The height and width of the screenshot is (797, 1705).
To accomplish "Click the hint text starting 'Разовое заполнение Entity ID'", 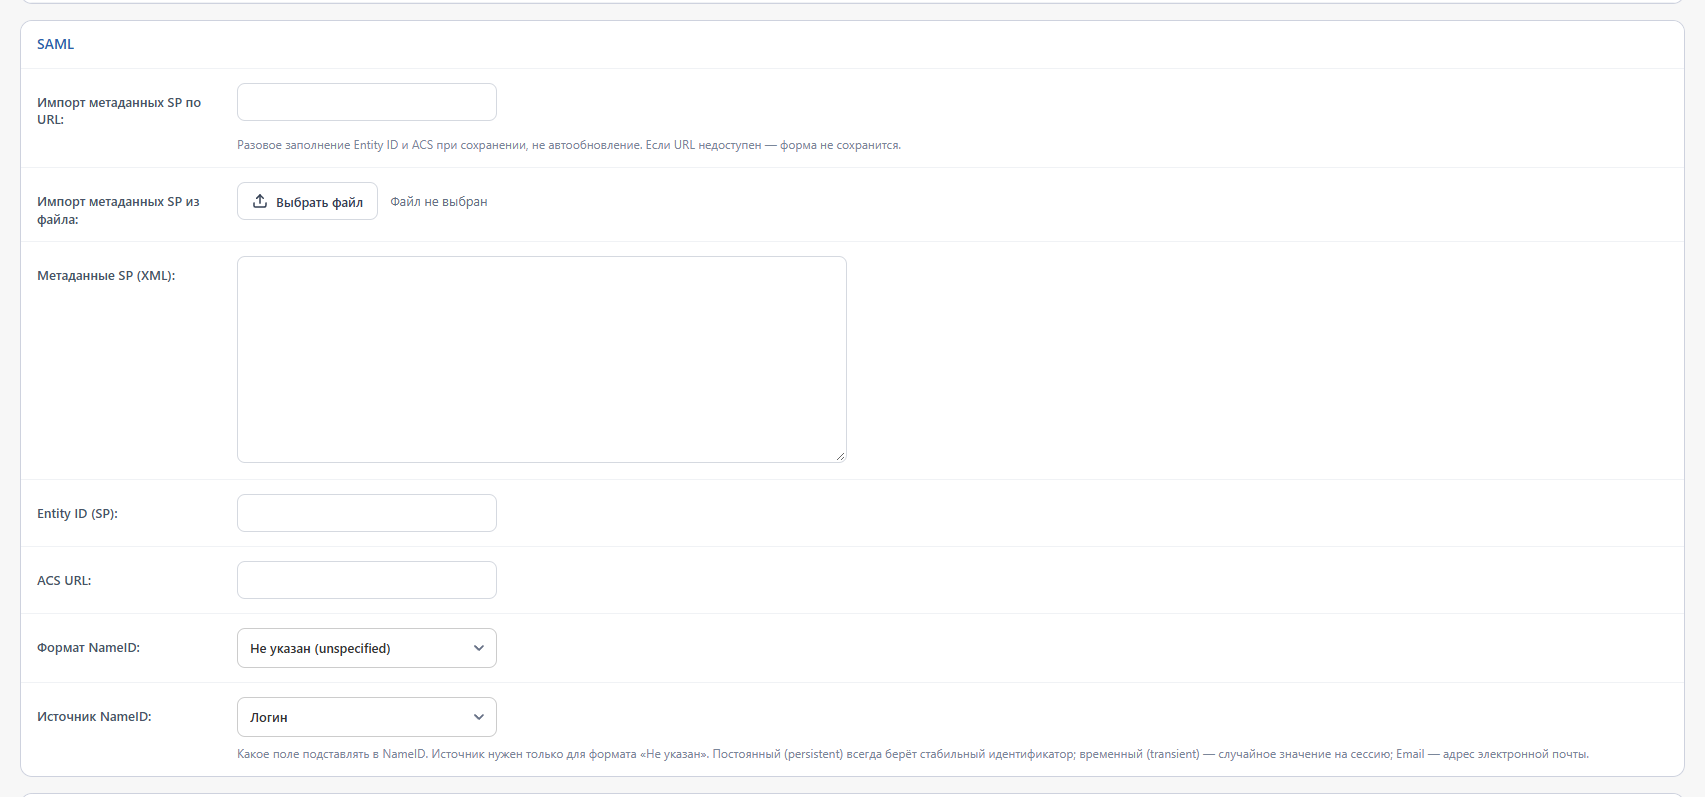I will click(569, 145).
